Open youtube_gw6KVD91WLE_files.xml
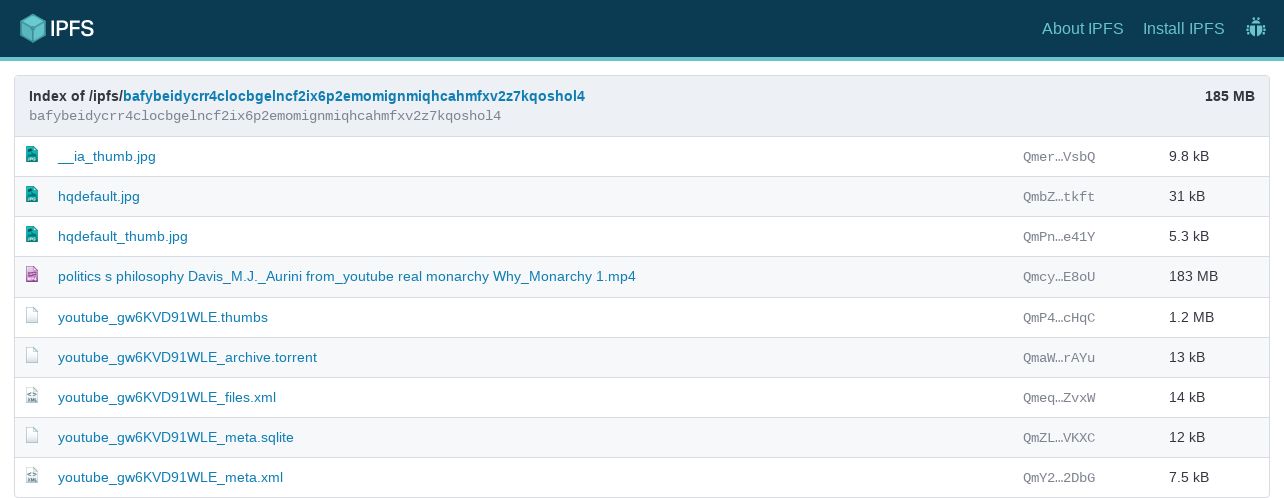 point(167,397)
